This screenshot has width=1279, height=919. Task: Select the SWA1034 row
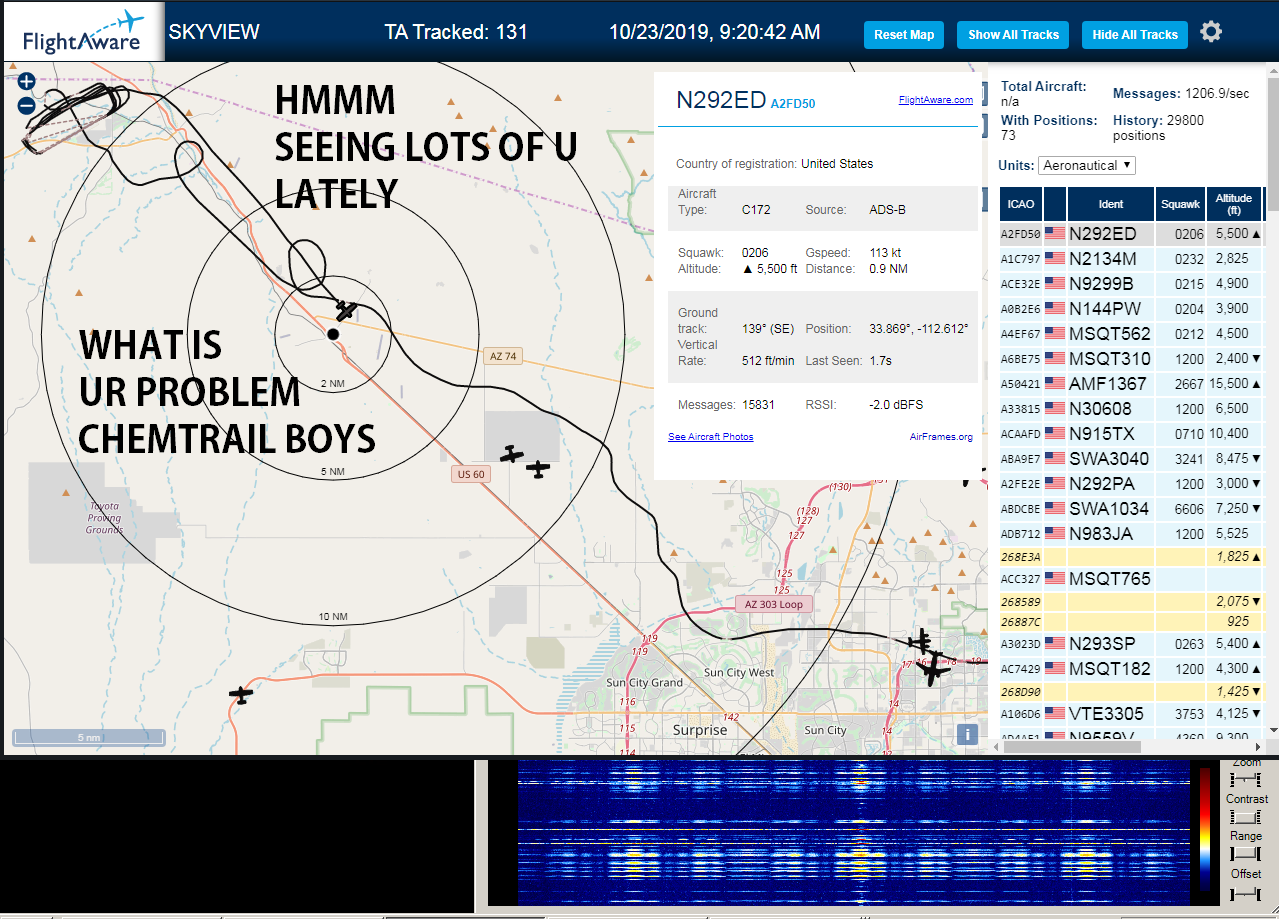coord(1131,509)
